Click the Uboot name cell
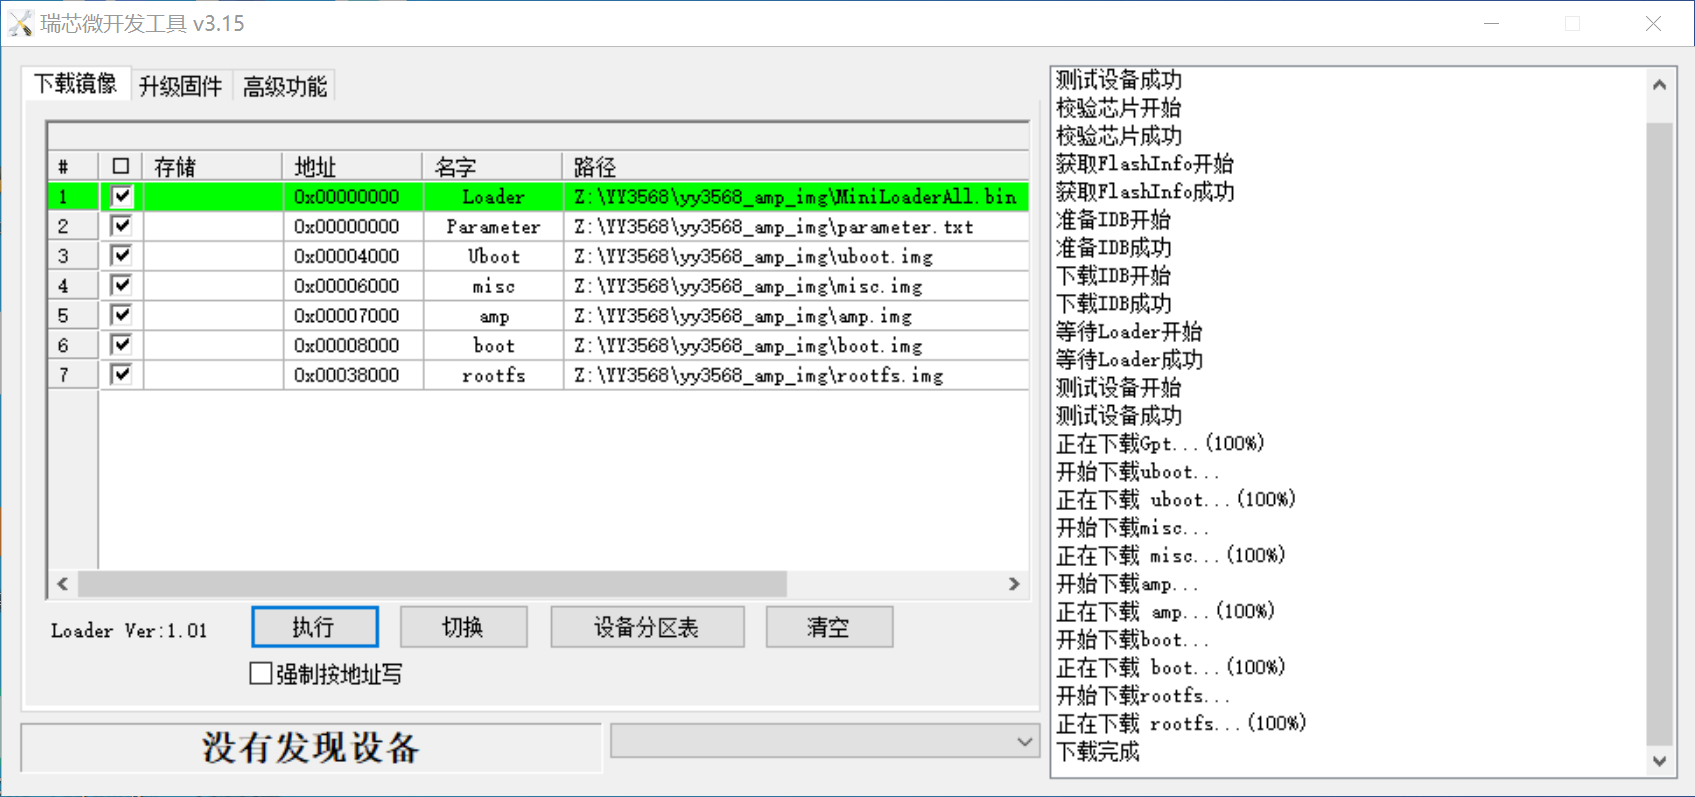The height and width of the screenshot is (797, 1695). click(493, 256)
